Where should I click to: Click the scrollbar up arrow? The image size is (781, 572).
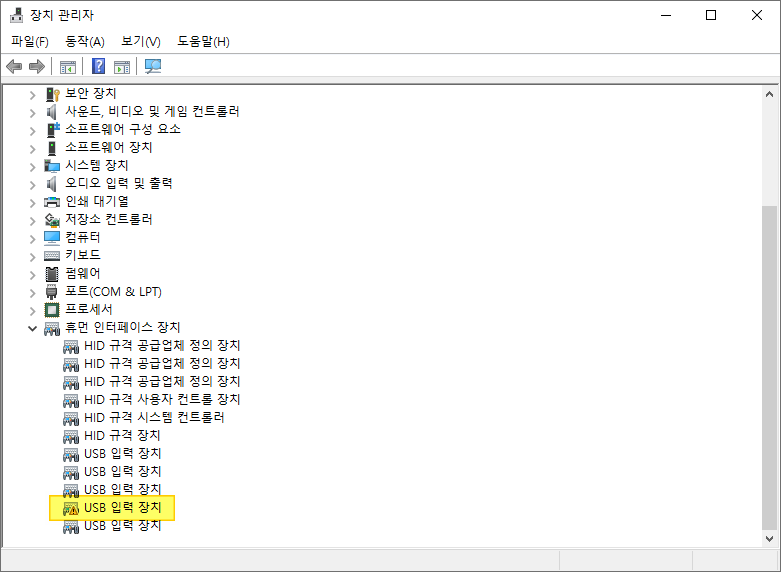tap(769, 94)
